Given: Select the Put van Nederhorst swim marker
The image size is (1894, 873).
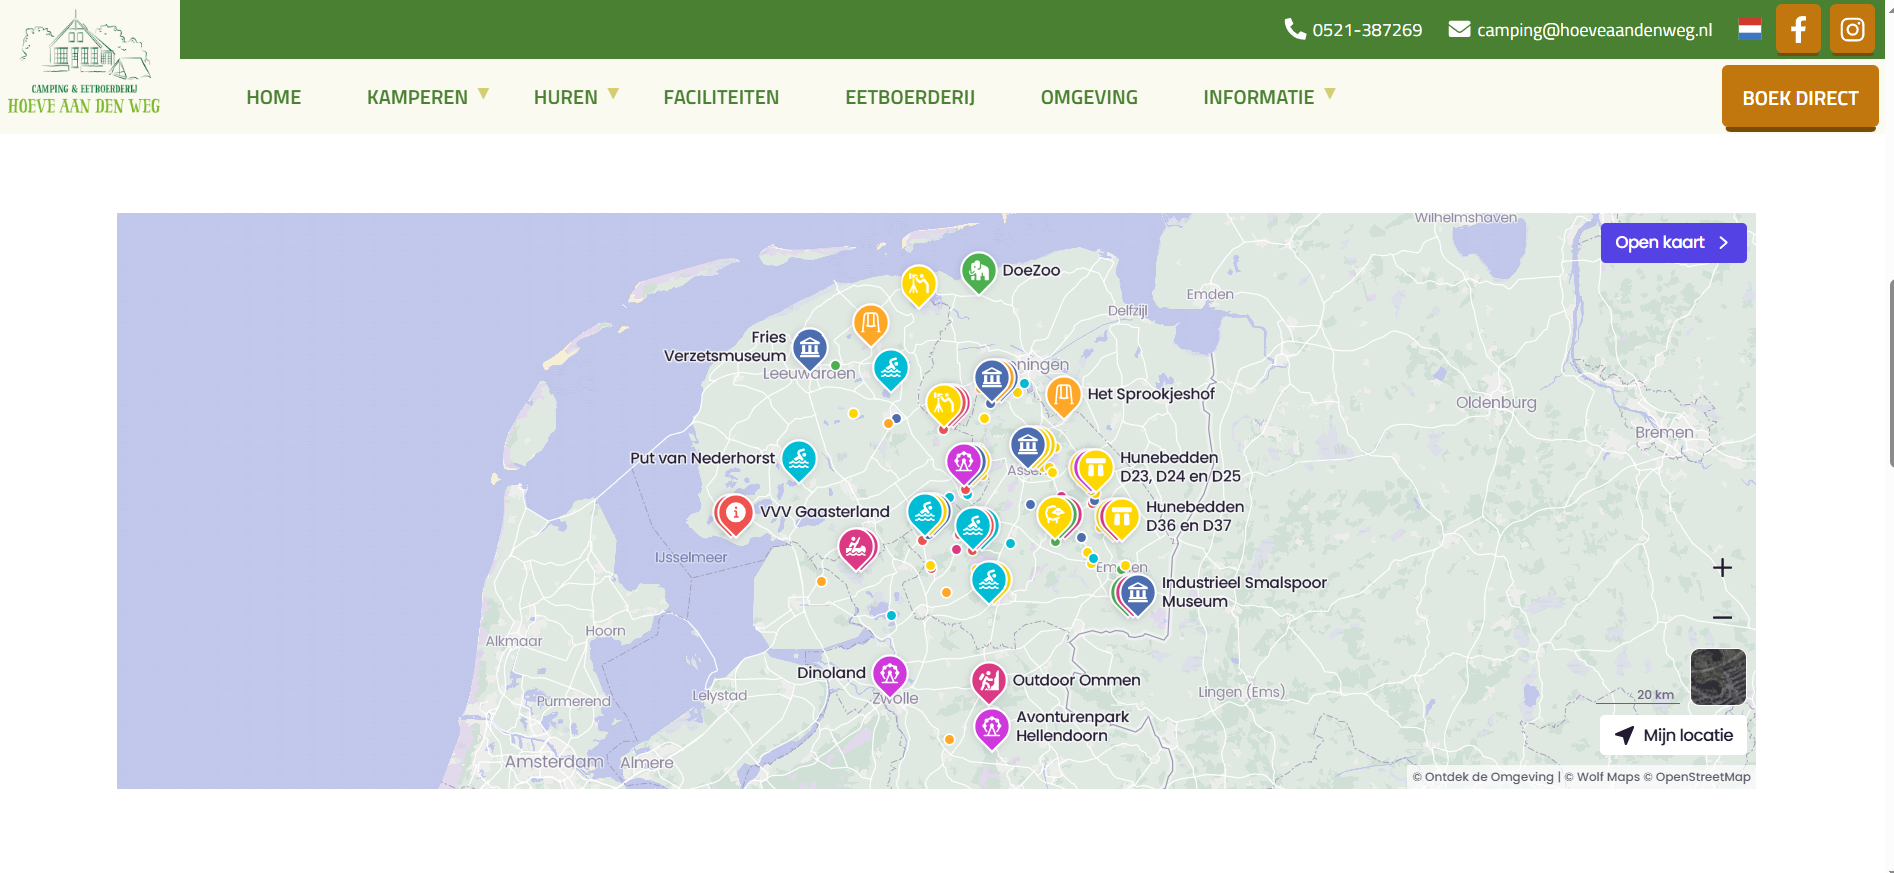Looking at the screenshot, I should (798, 459).
